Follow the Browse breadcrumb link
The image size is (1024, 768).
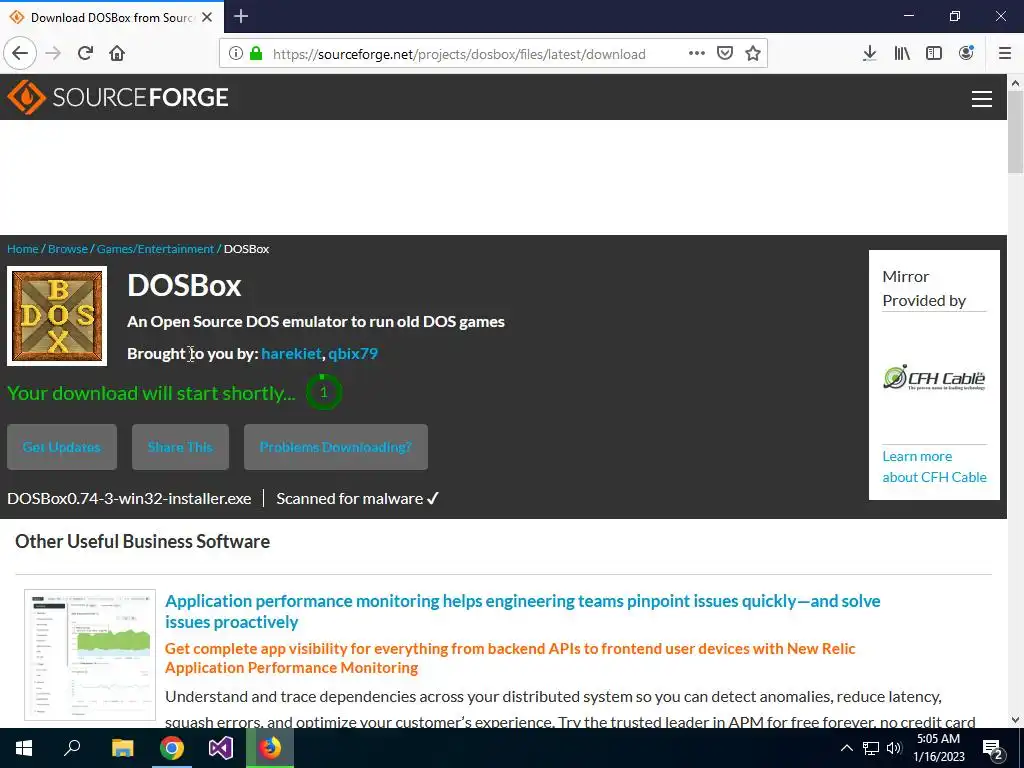[68, 249]
